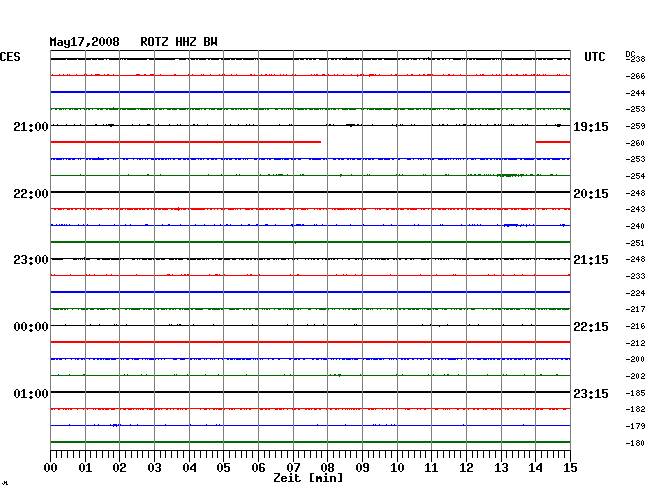Click minute label 03 on Zeit axis

pyautogui.click(x=154, y=468)
